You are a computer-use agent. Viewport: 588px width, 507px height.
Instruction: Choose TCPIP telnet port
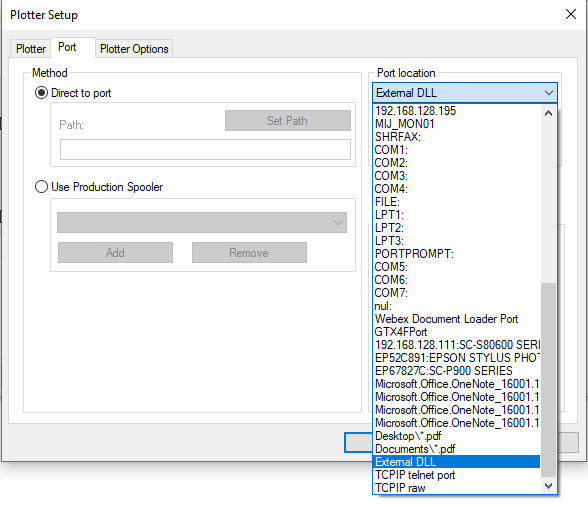[x=456, y=475]
